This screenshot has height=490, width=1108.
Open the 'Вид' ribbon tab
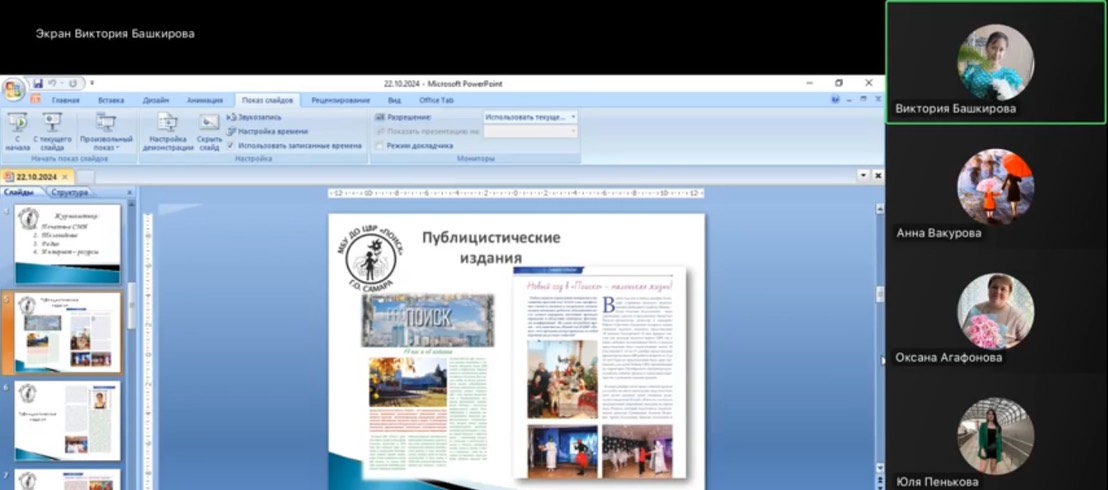(394, 100)
